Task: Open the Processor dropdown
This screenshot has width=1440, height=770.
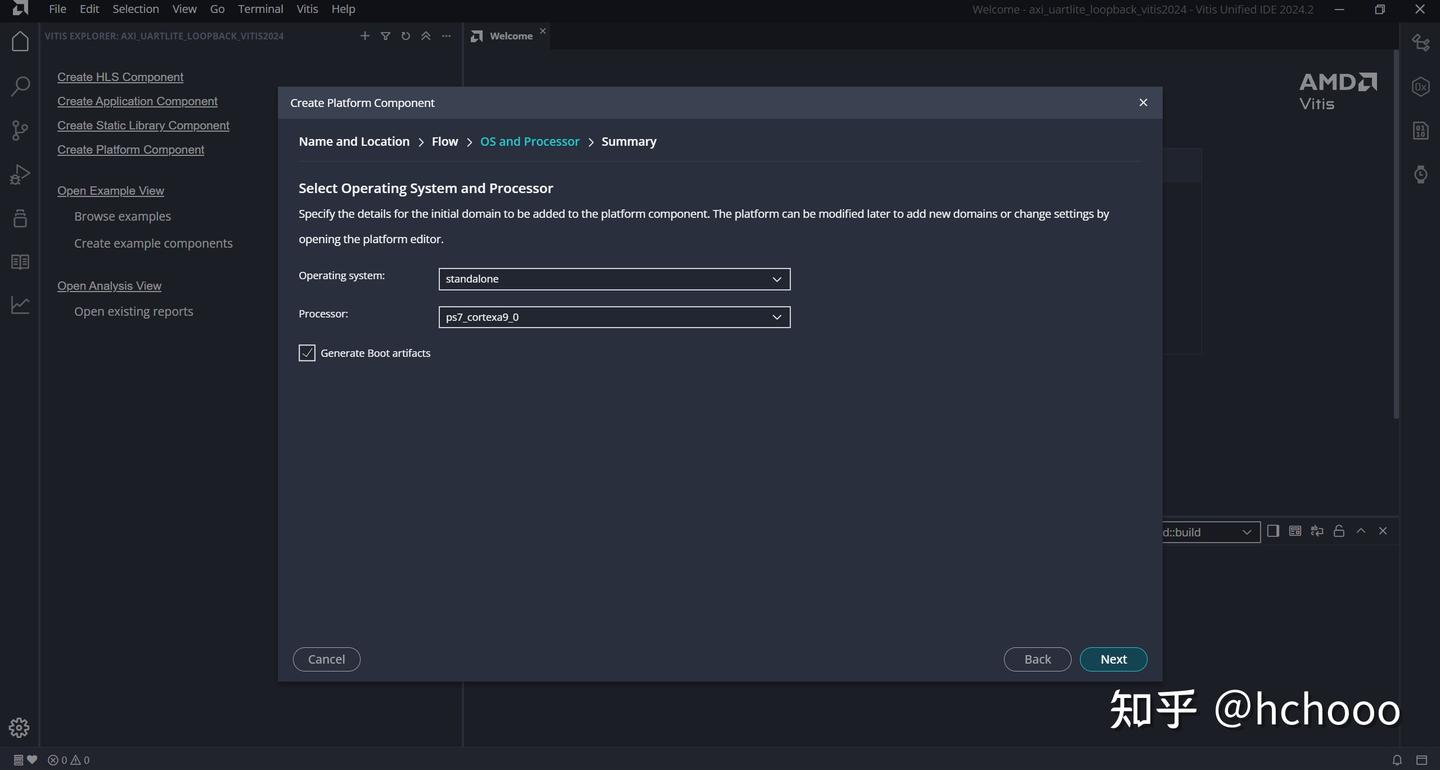Action: tap(614, 317)
